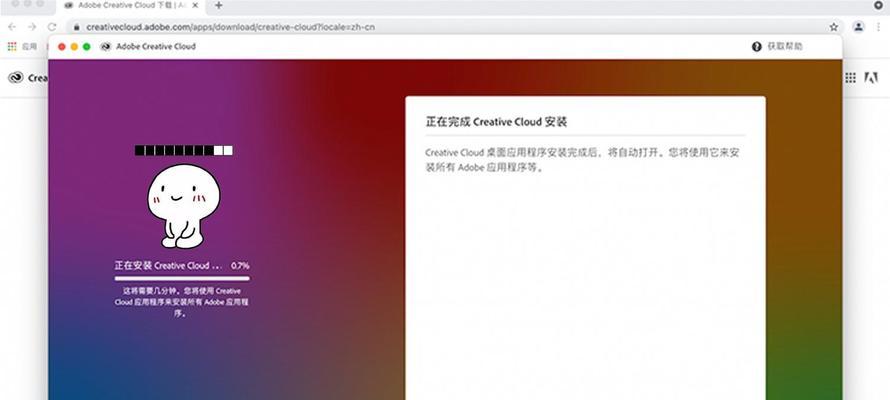The image size is (890, 400).
Task: Click the 正在安装 Creative Cloud status label
Action: pyautogui.click(x=169, y=266)
